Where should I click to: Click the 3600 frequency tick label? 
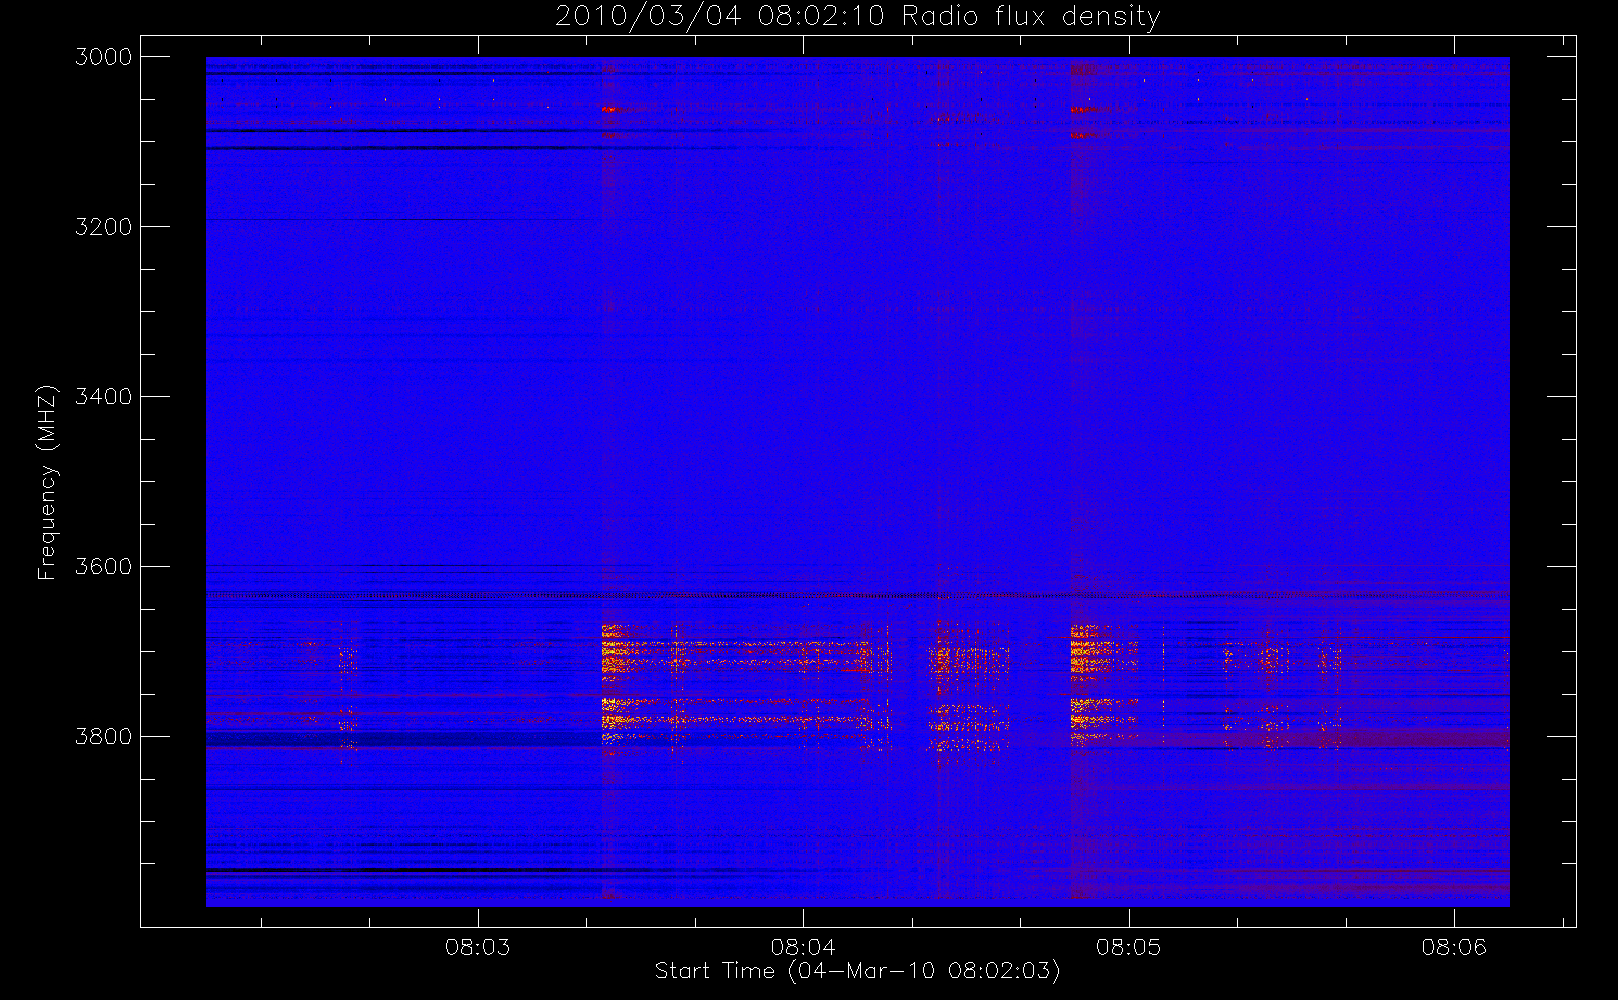[x=104, y=567]
